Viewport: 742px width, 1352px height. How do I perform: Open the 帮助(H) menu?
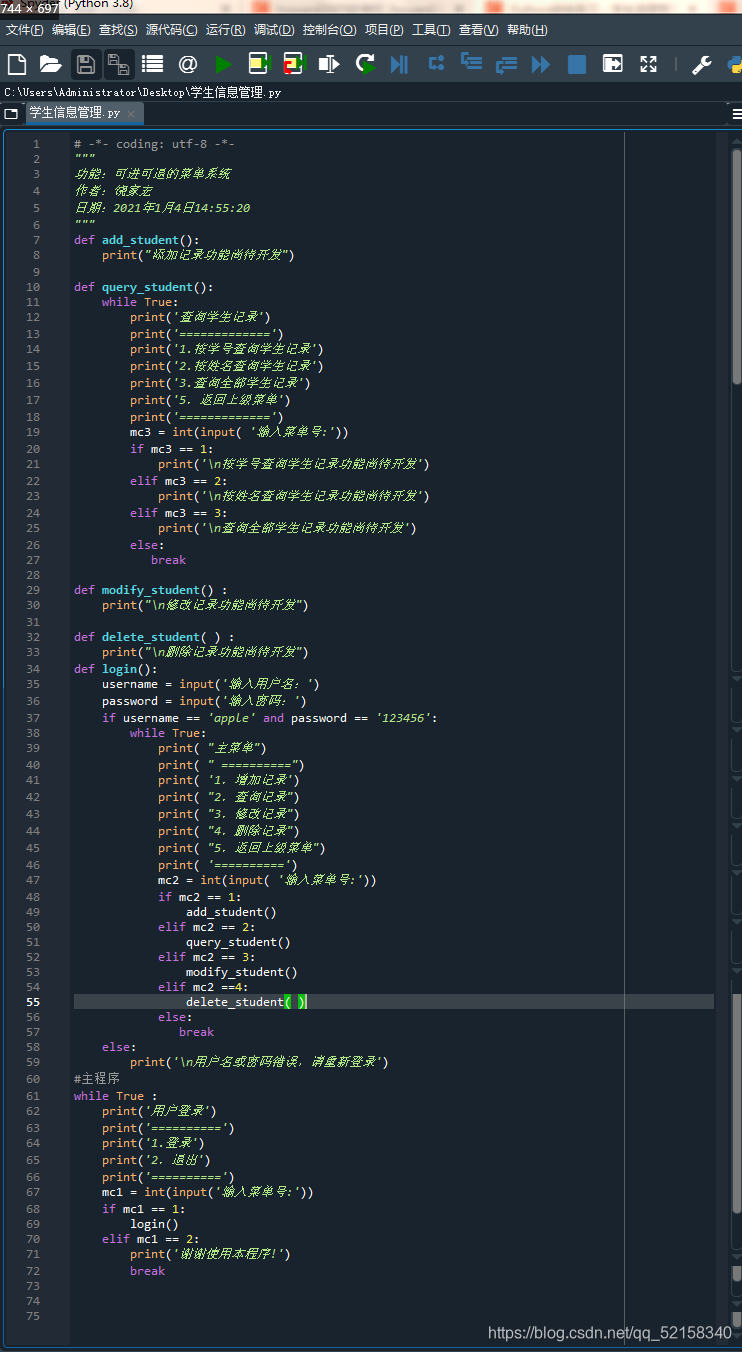tap(527, 30)
